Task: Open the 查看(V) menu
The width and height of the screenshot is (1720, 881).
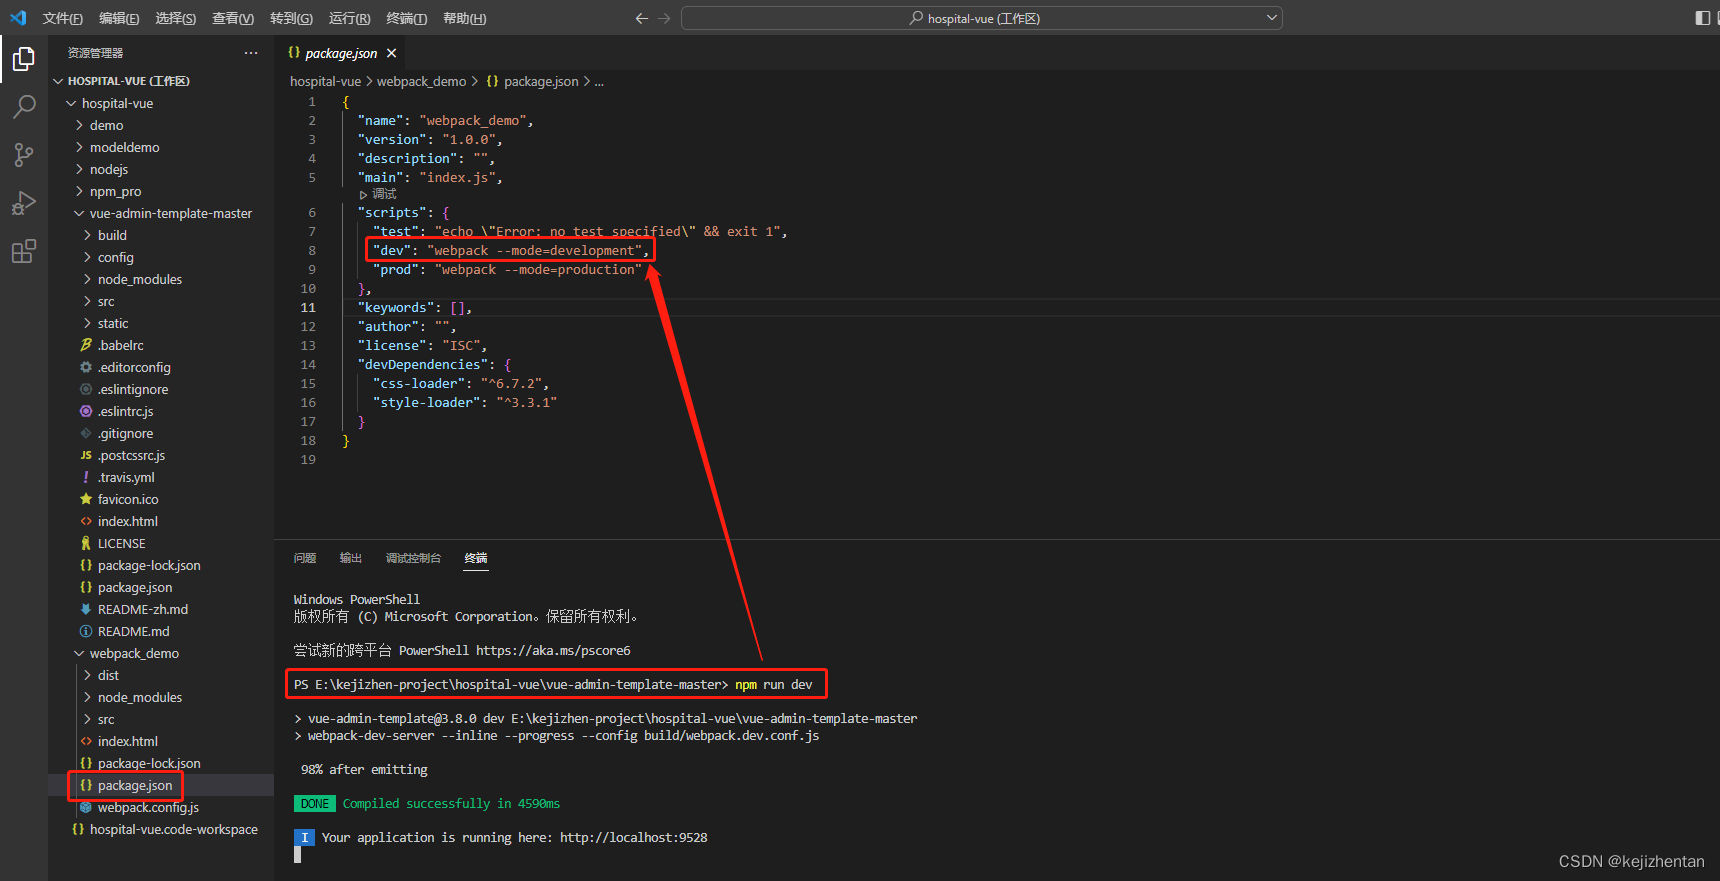Action: 233,18
